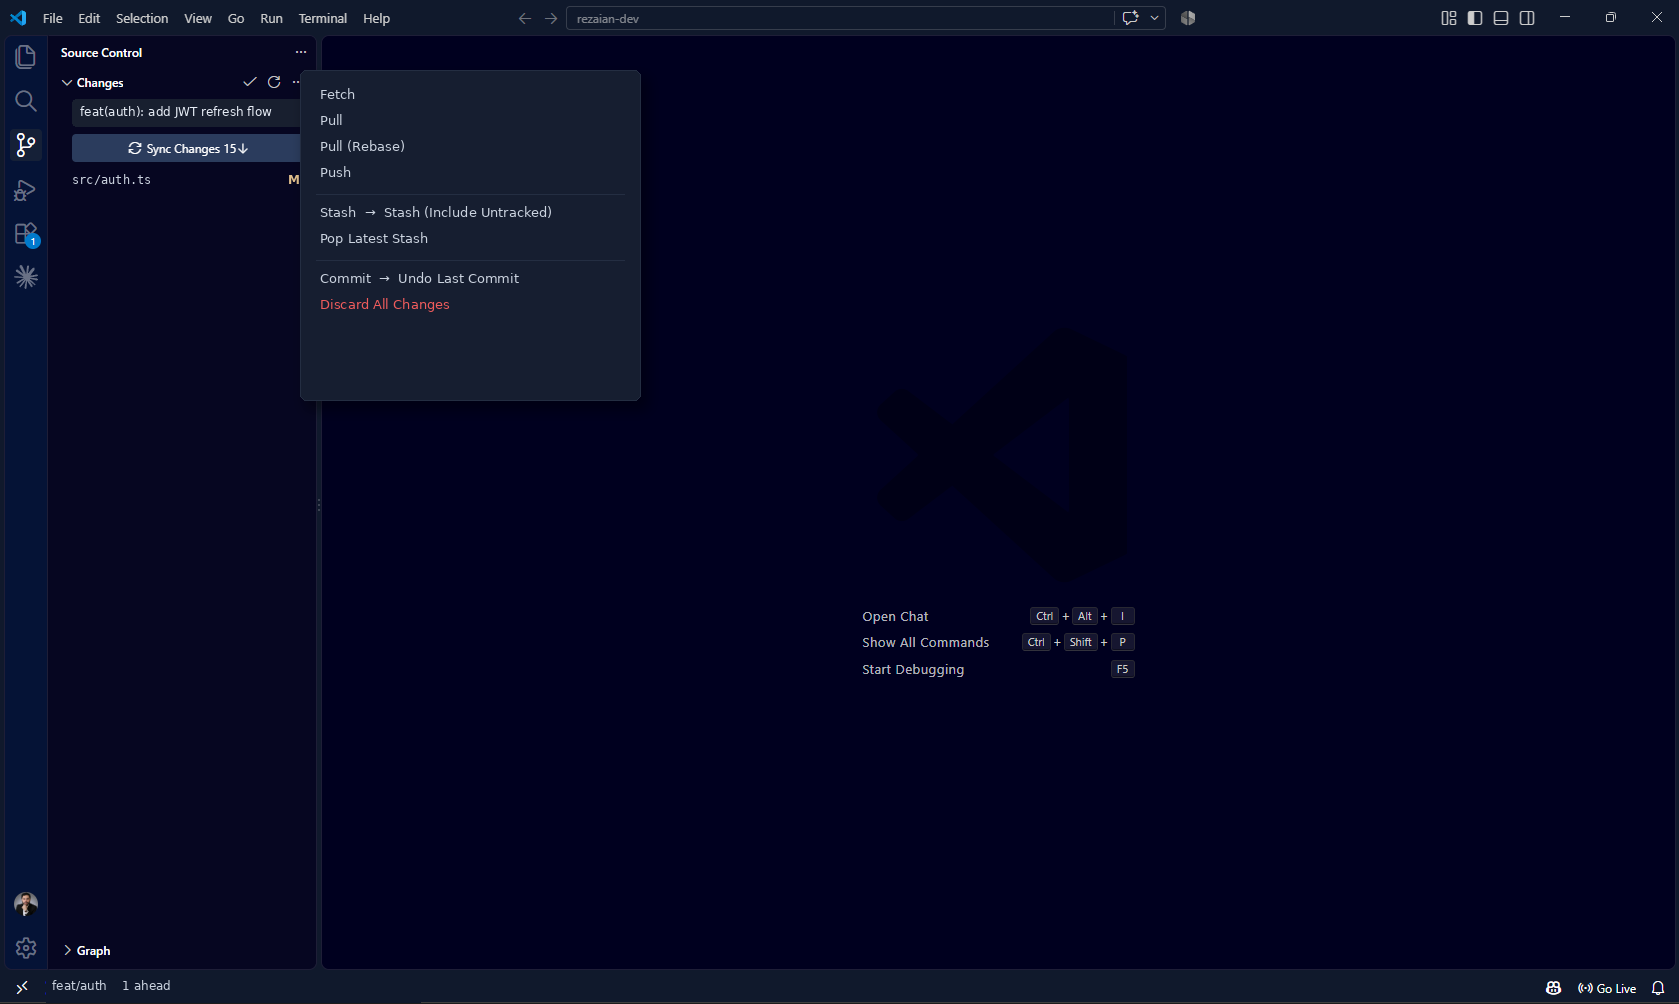1679x1004 pixels.
Task: Click the Sync Changes 15 button
Action: tap(188, 148)
